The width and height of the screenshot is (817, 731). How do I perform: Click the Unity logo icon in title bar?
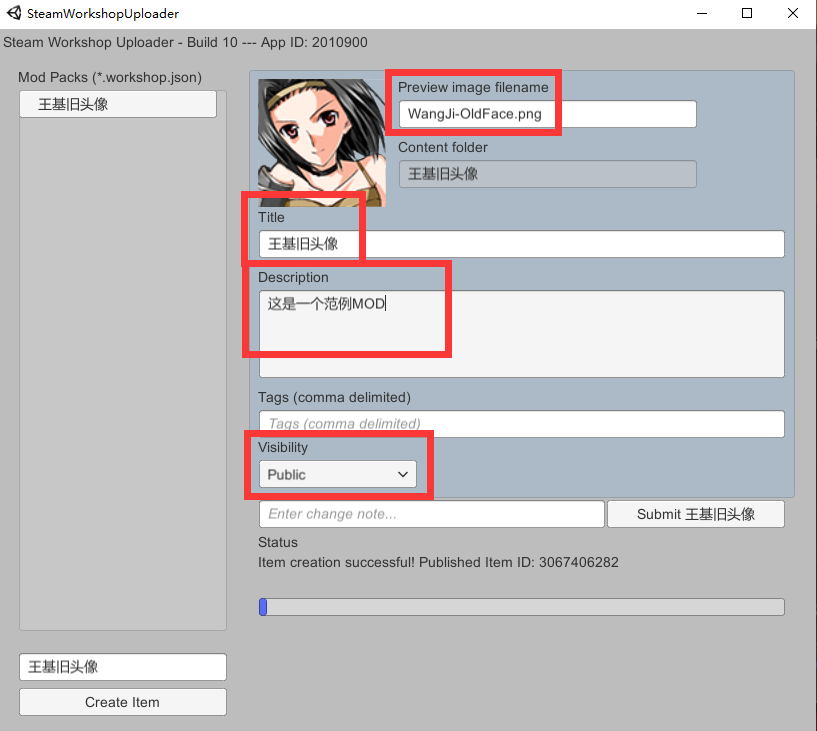click(14, 13)
